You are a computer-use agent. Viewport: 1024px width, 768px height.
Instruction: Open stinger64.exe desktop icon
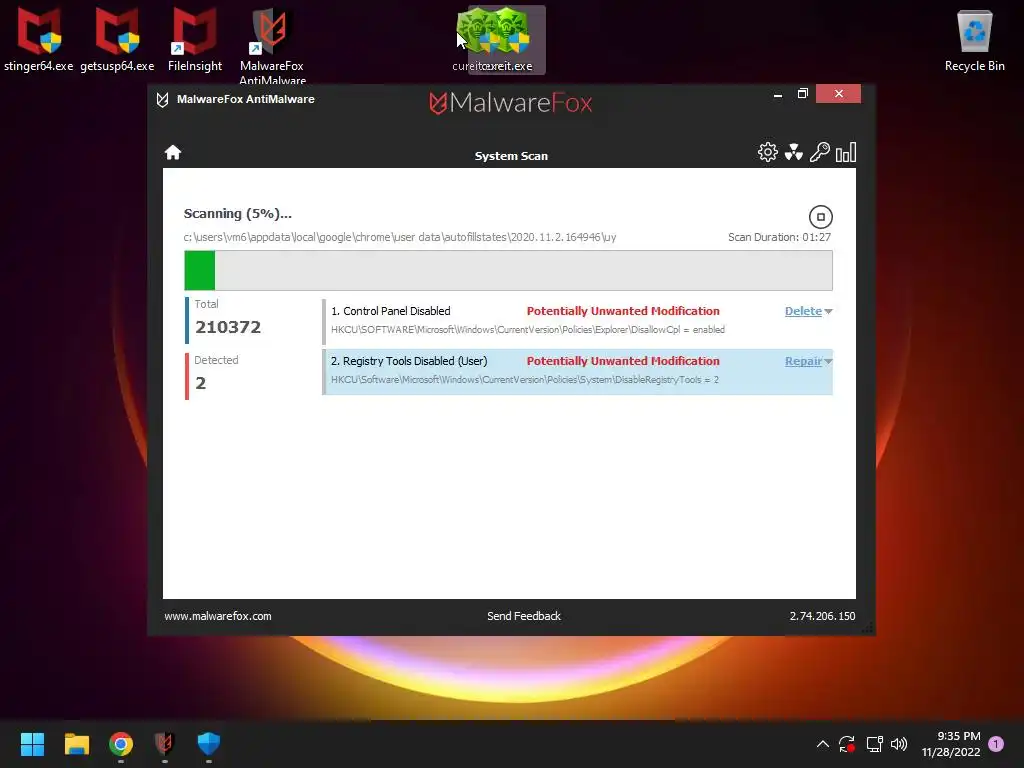39,39
